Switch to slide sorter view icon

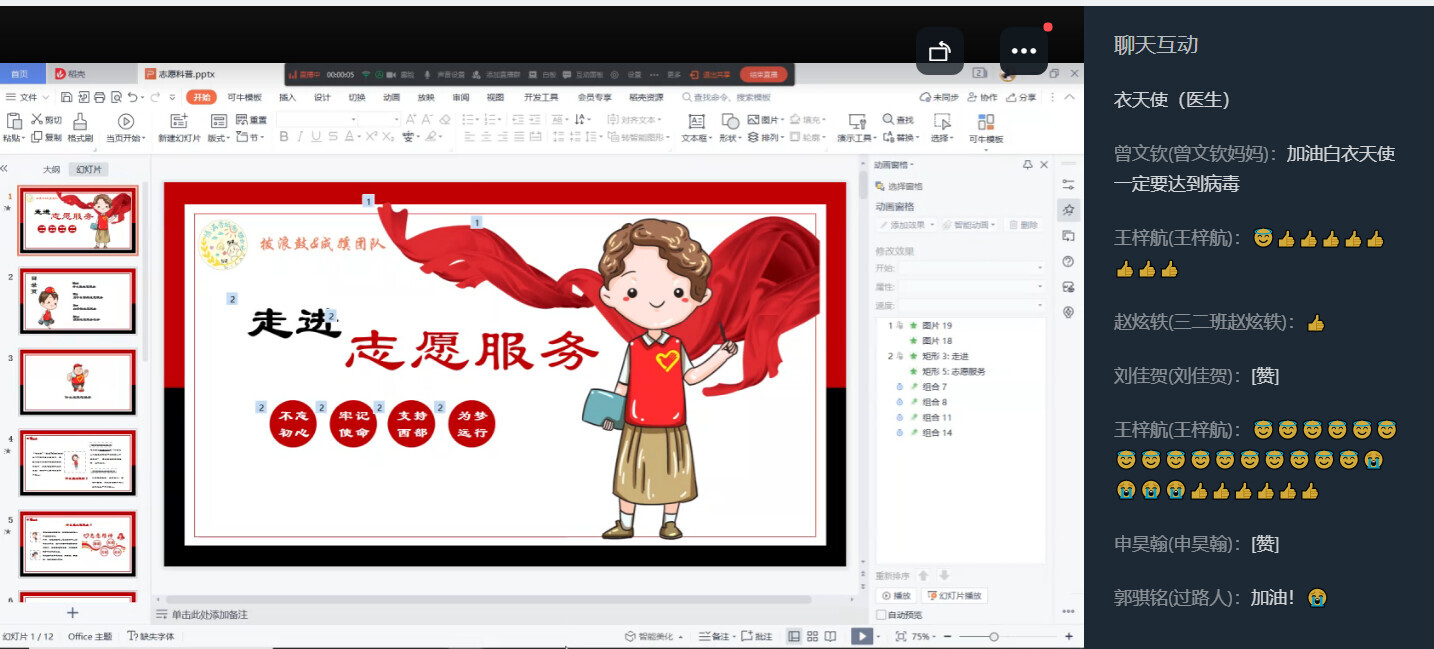pos(812,636)
